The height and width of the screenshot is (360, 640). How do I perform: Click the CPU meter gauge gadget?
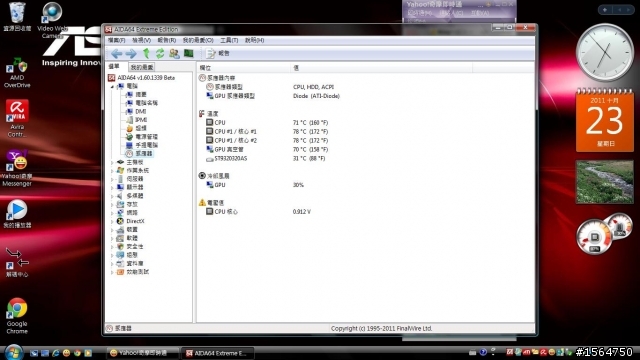click(595, 237)
